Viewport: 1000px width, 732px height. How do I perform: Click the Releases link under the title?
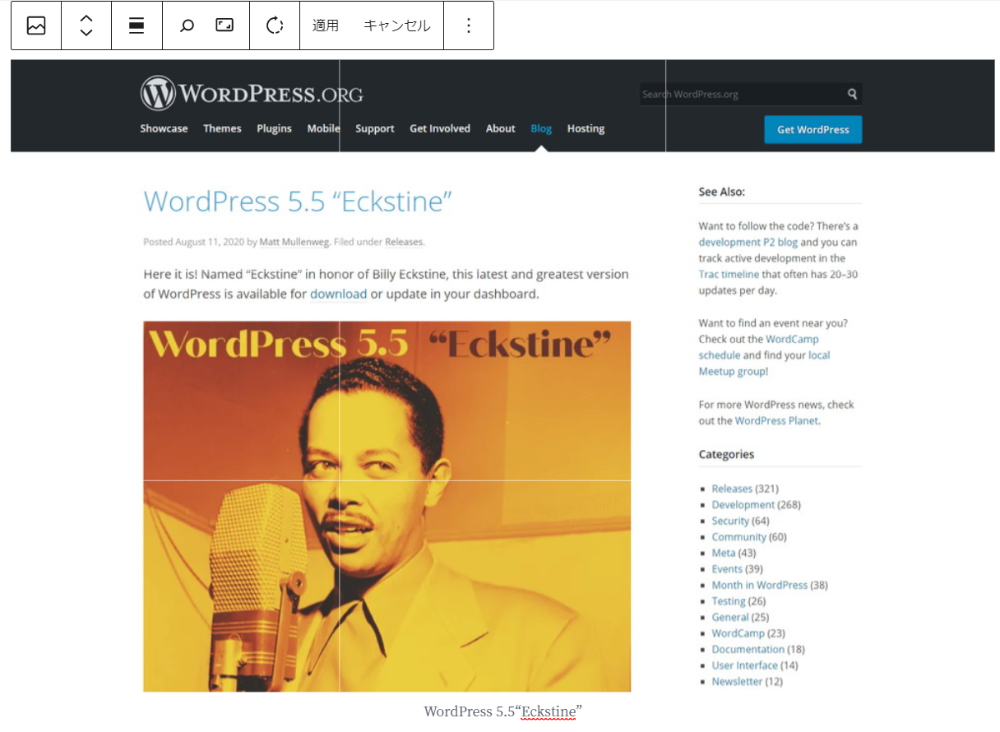coord(404,242)
